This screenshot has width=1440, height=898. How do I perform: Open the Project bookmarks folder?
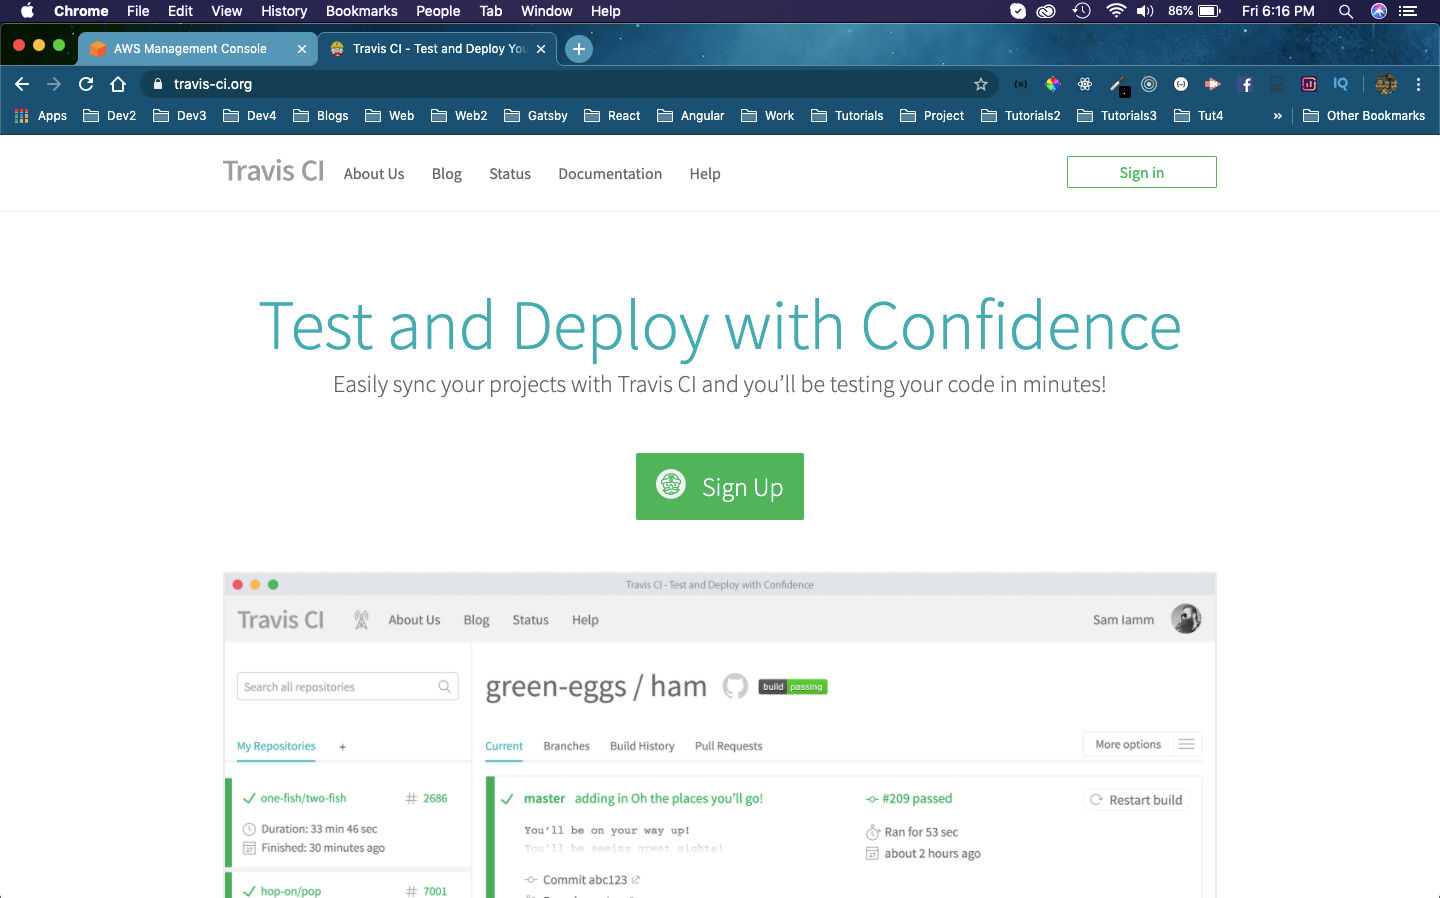pyautogui.click(x=932, y=116)
